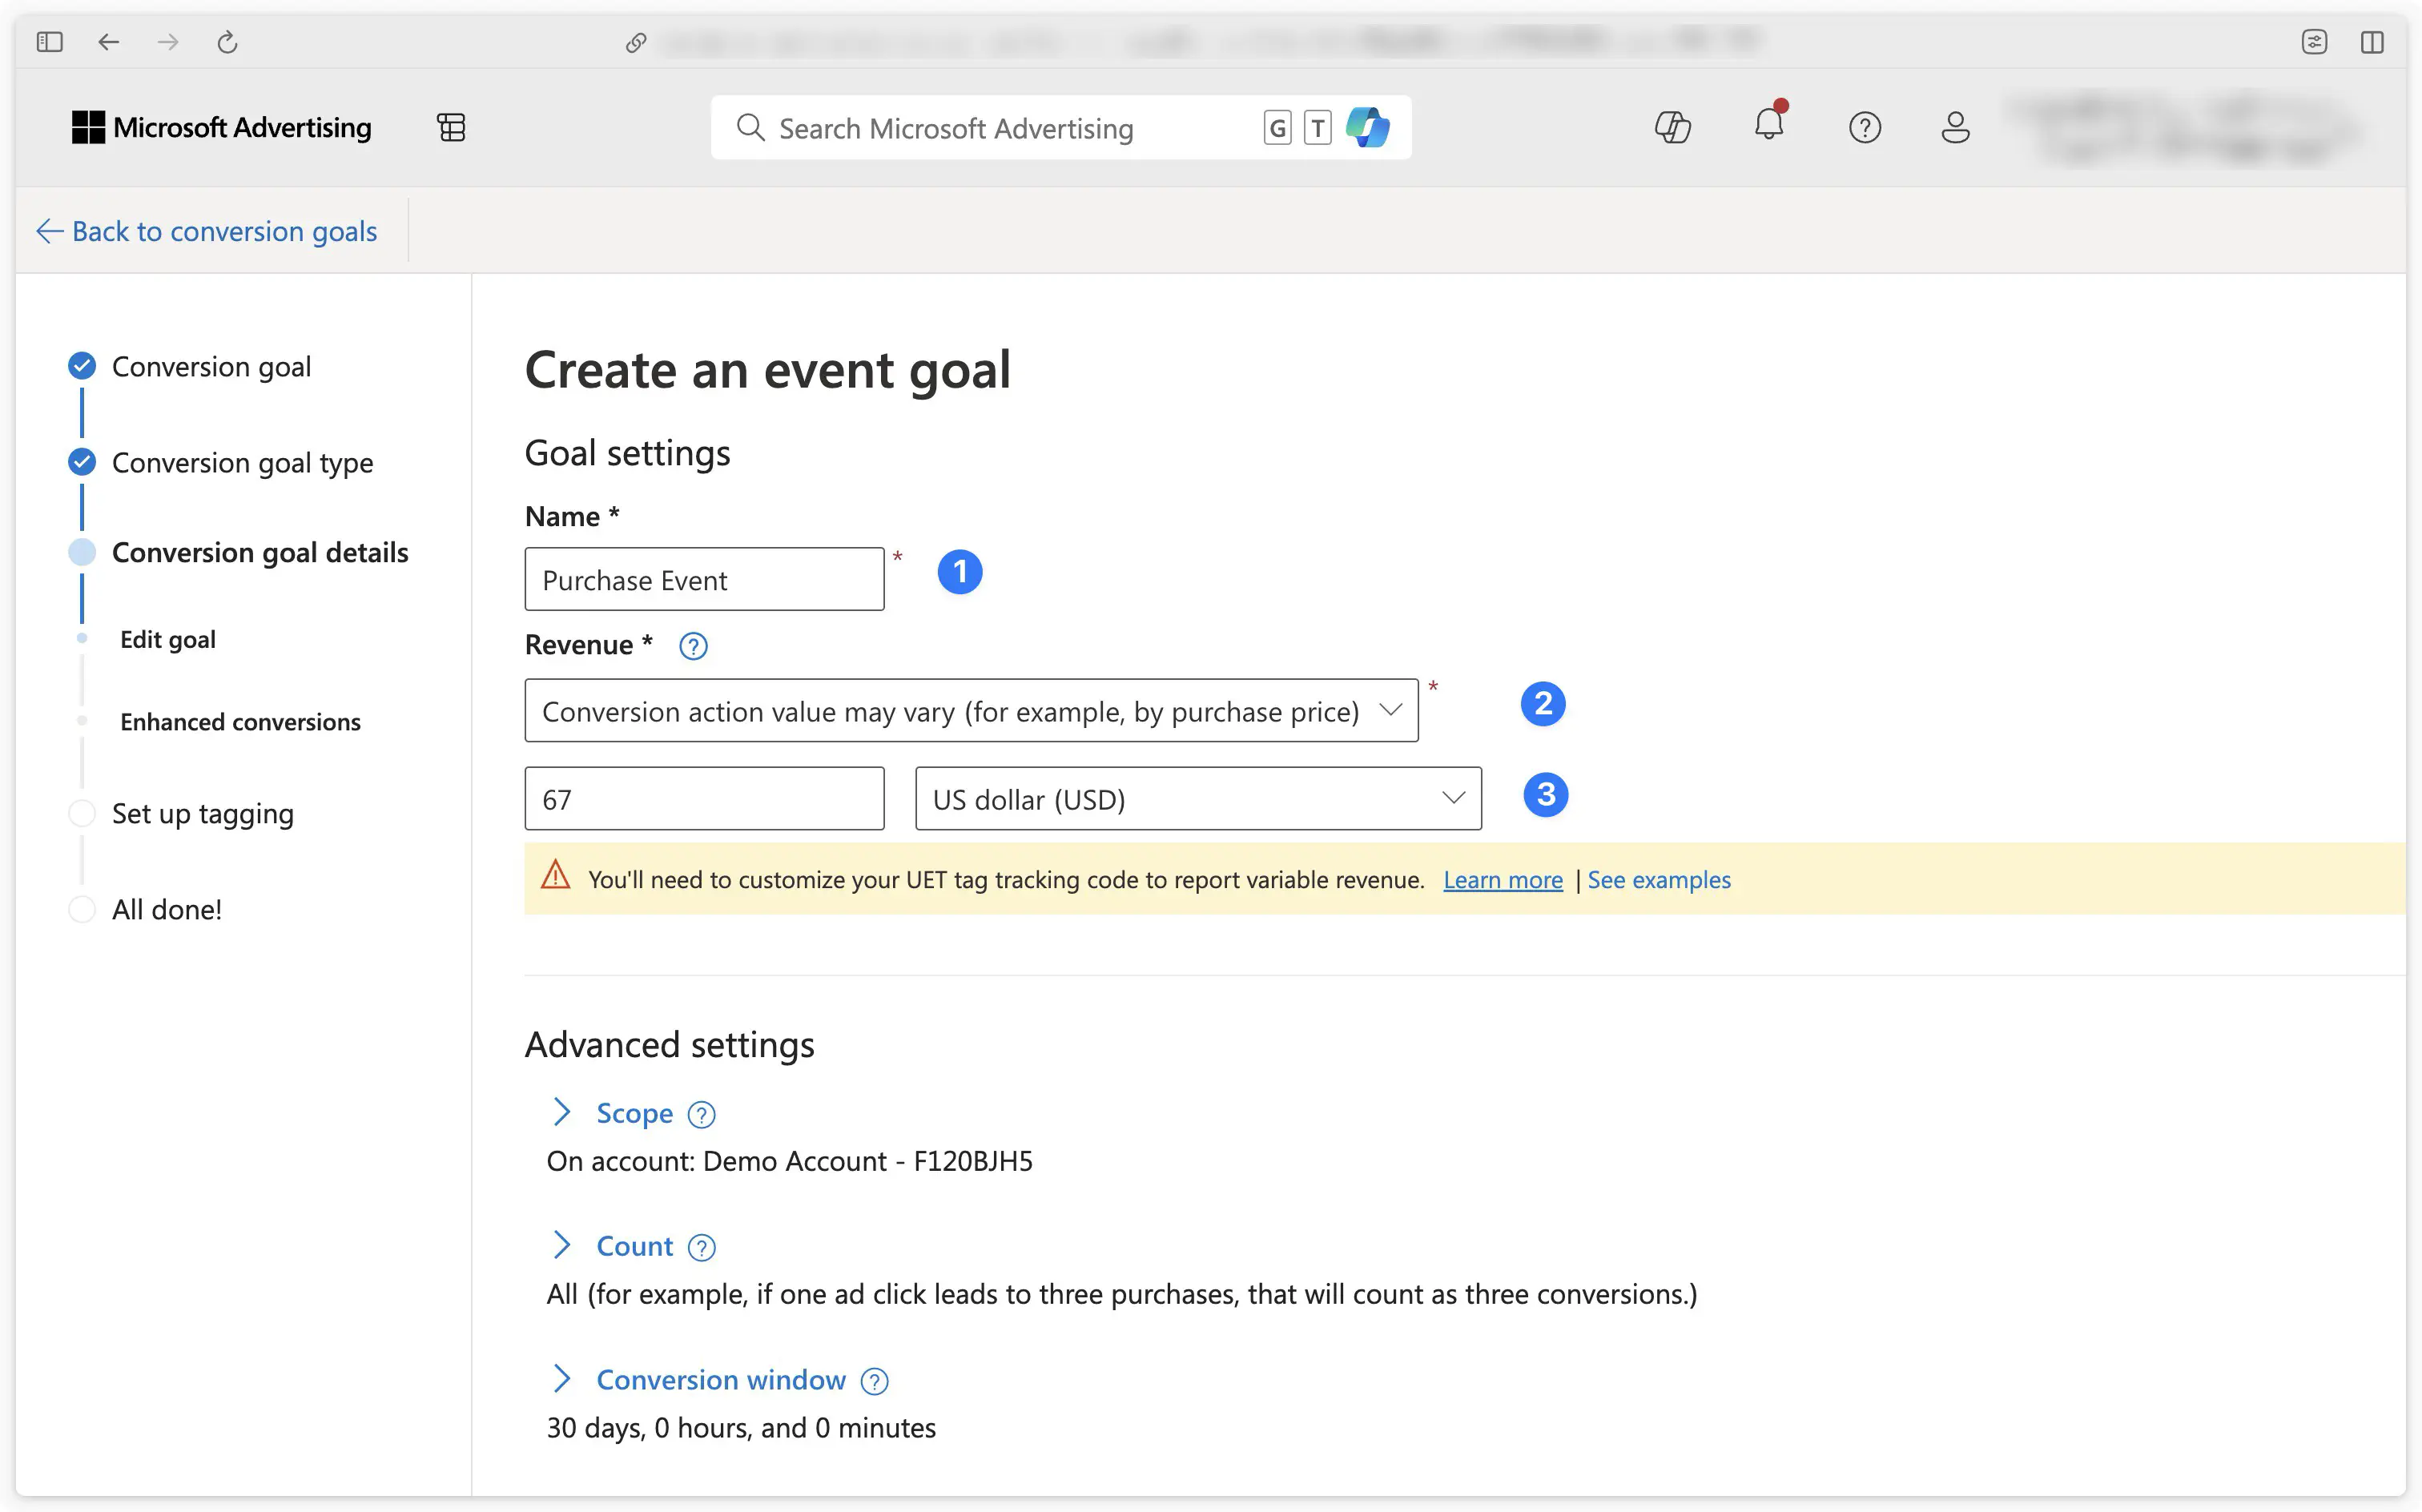Image resolution: width=2422 pixels, height=1512 pixels.
Task: Open the navigation table icon beside logo
Action: pos(451,127)
